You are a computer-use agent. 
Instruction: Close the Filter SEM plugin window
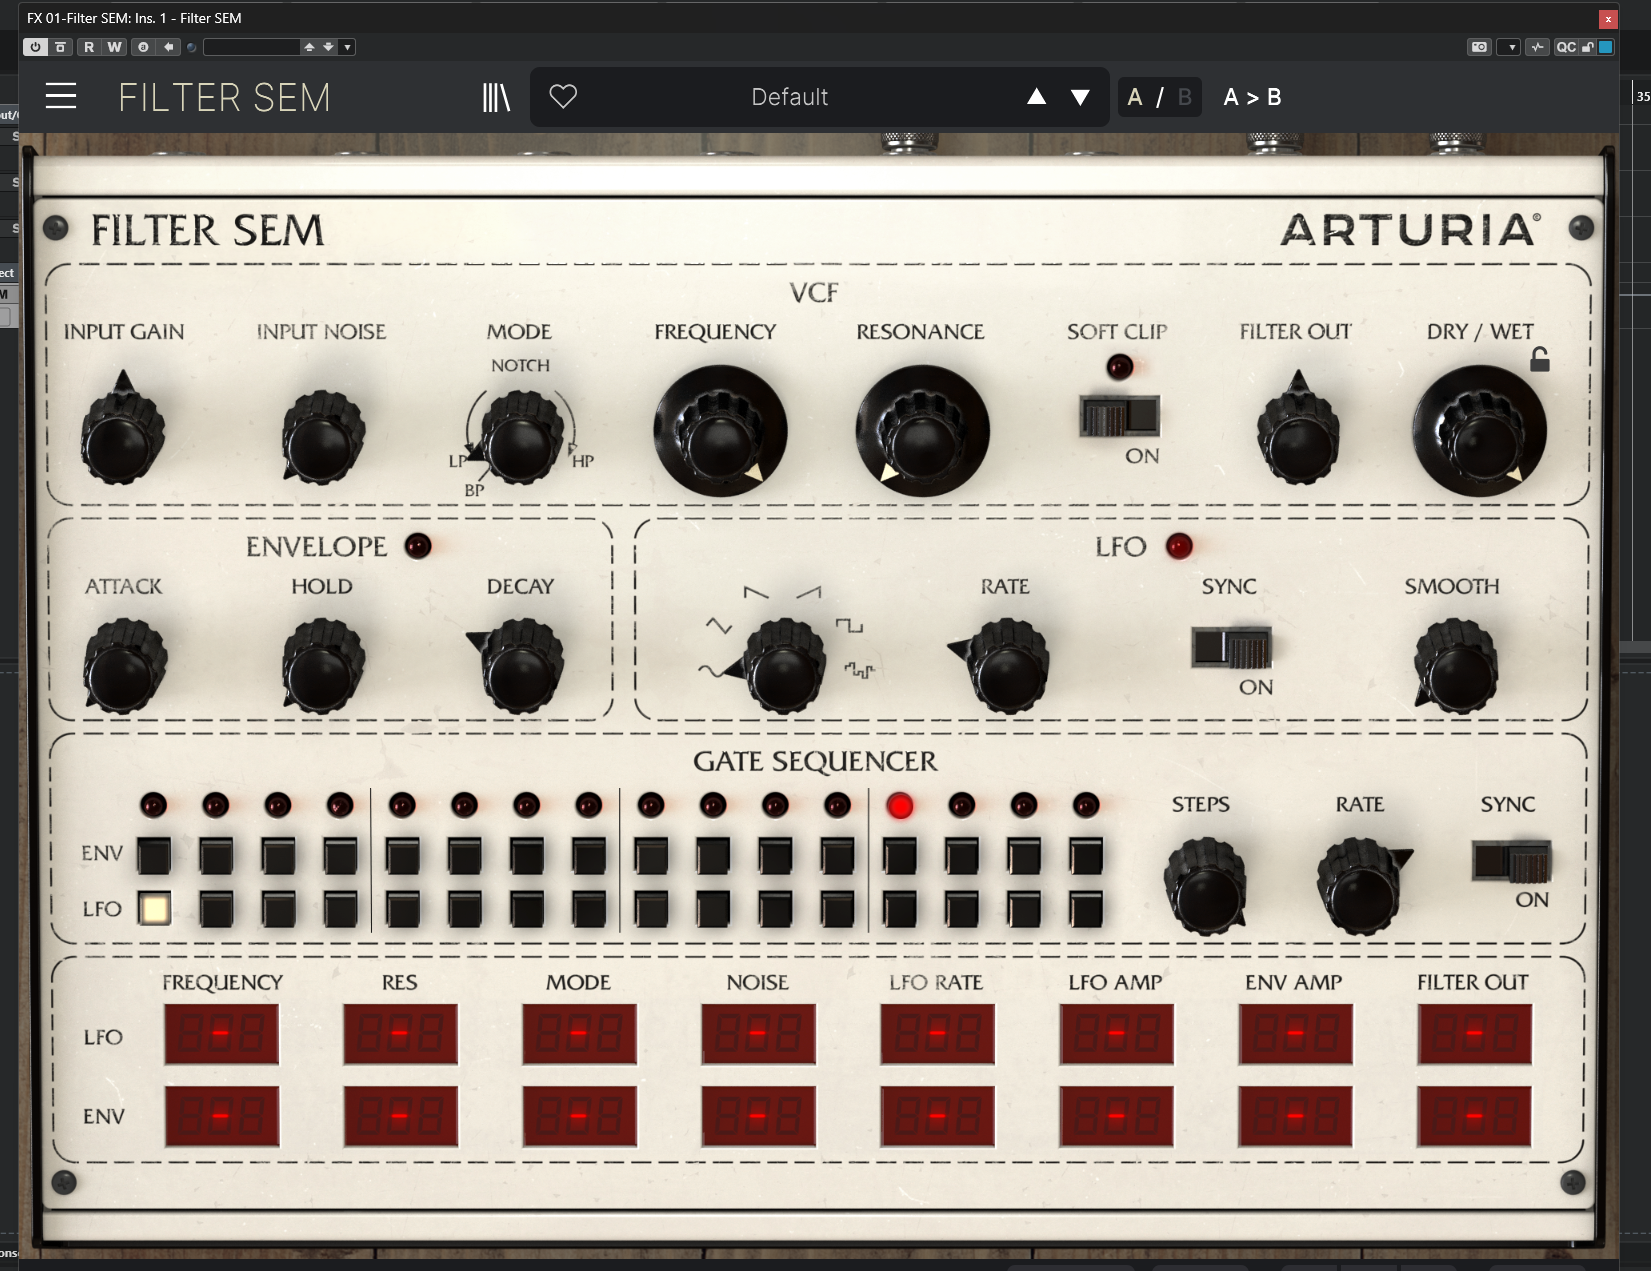pyautogui.click(x=1608, y=18)
